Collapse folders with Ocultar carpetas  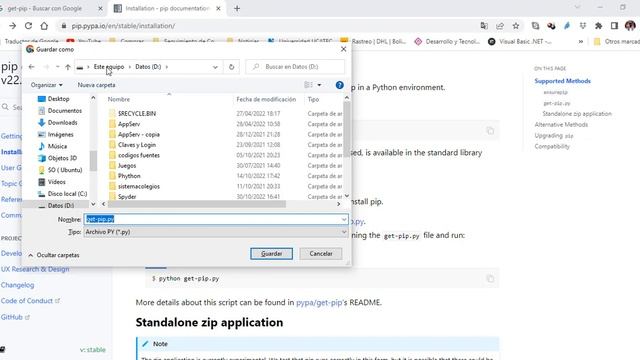pyautogui.click(x=53, y=255)
